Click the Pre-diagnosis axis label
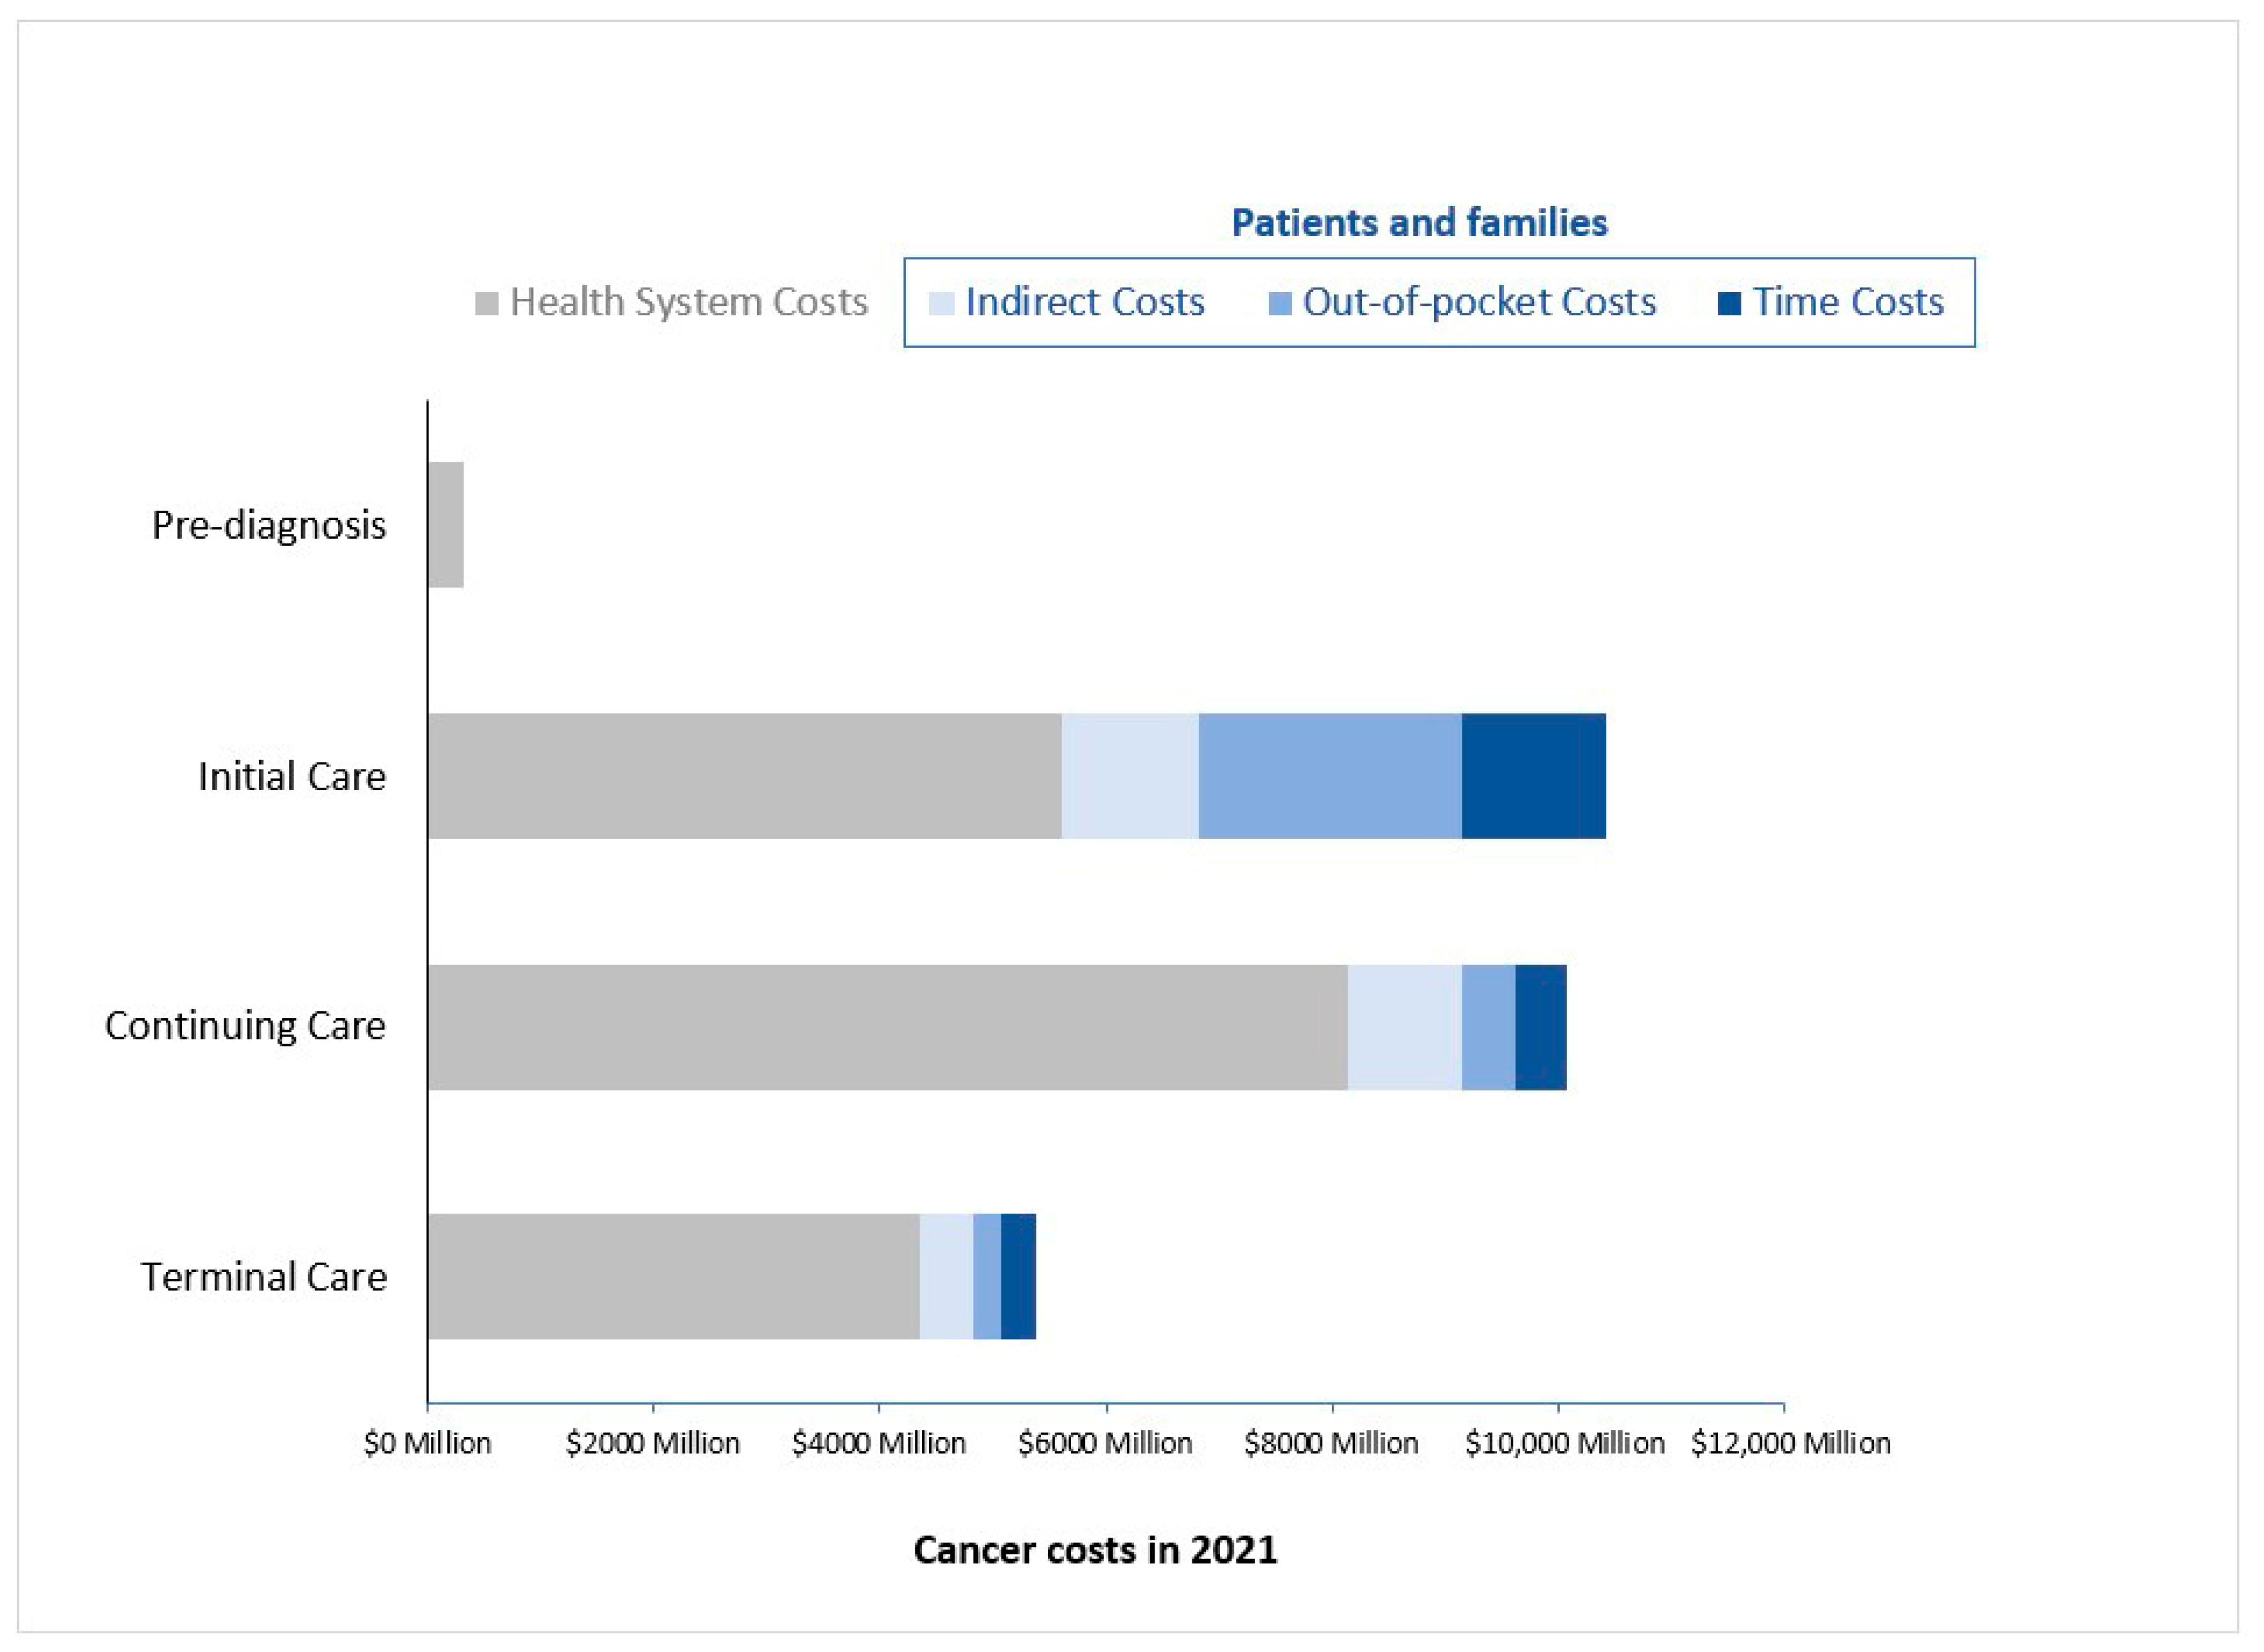Image resolution: width=2264 pixels, height=1652 pixels. coord(268,525)
